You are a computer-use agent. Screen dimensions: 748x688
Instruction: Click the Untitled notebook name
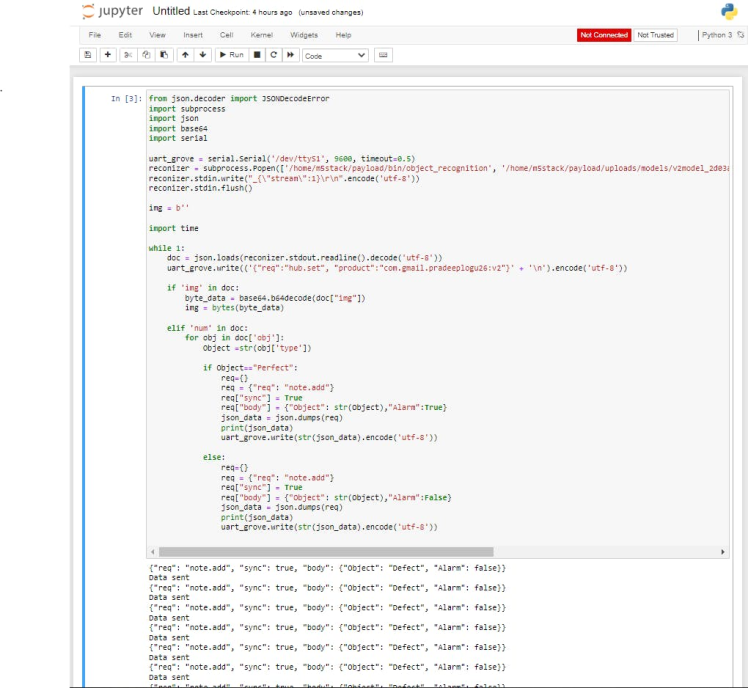click(172, 12)
